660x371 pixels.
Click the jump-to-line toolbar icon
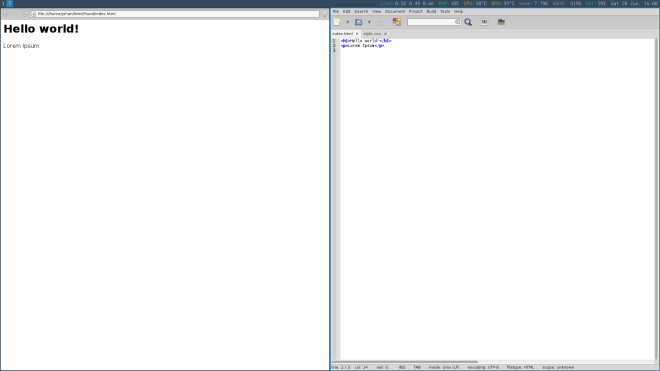click(x=484, y=22)
